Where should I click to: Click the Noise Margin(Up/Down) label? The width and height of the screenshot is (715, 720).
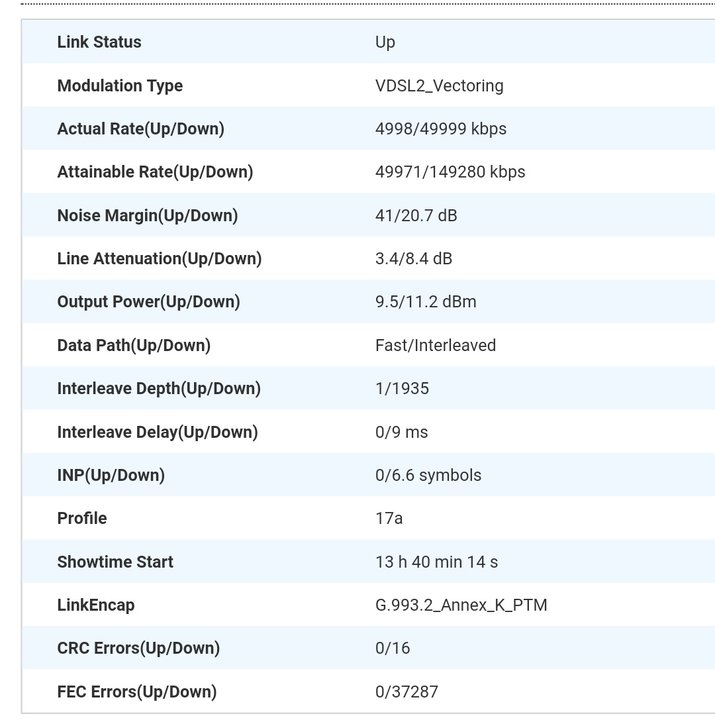[147, 215]
